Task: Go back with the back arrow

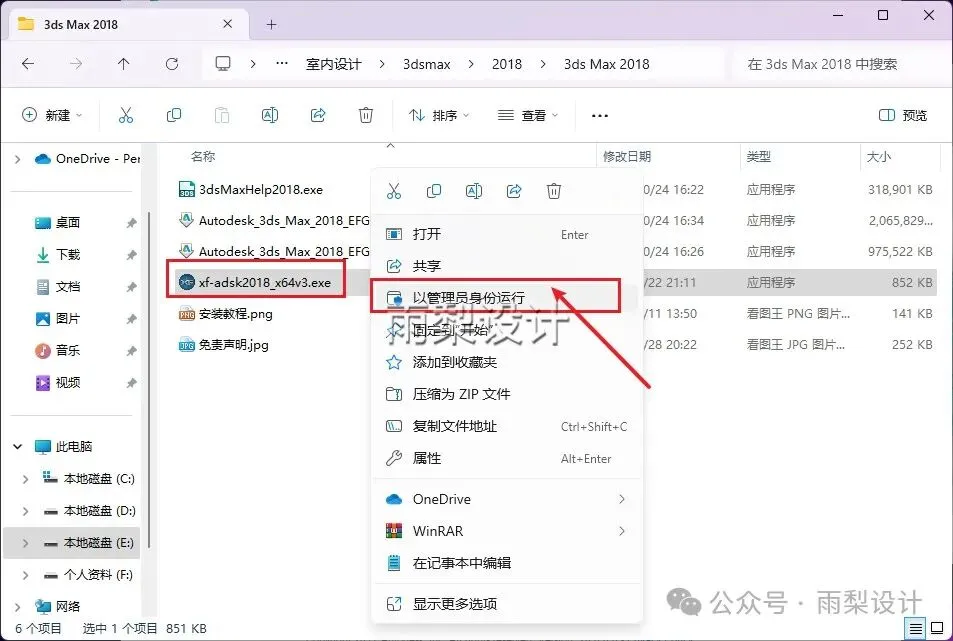Action: pyautogui.click(x=28, y=64)
